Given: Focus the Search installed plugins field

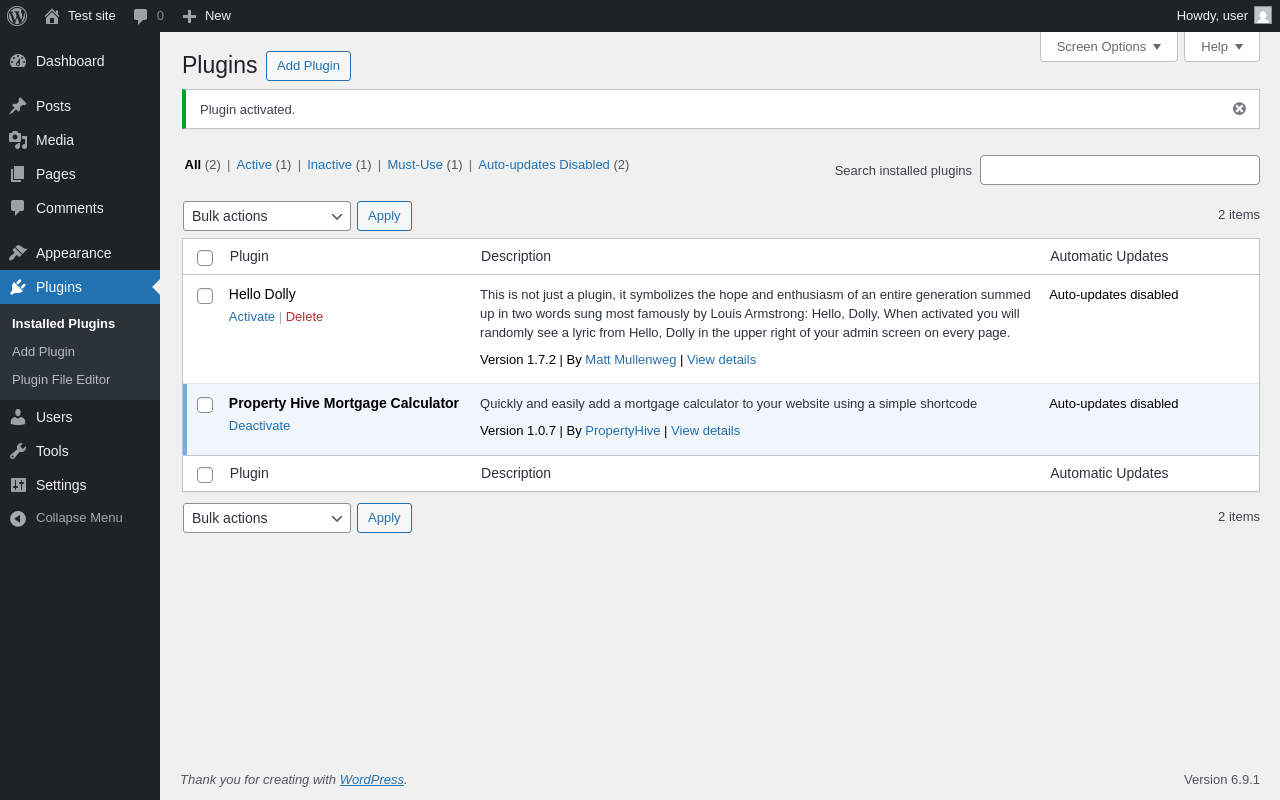Looking at the screenshot, I should point(1119,170).
